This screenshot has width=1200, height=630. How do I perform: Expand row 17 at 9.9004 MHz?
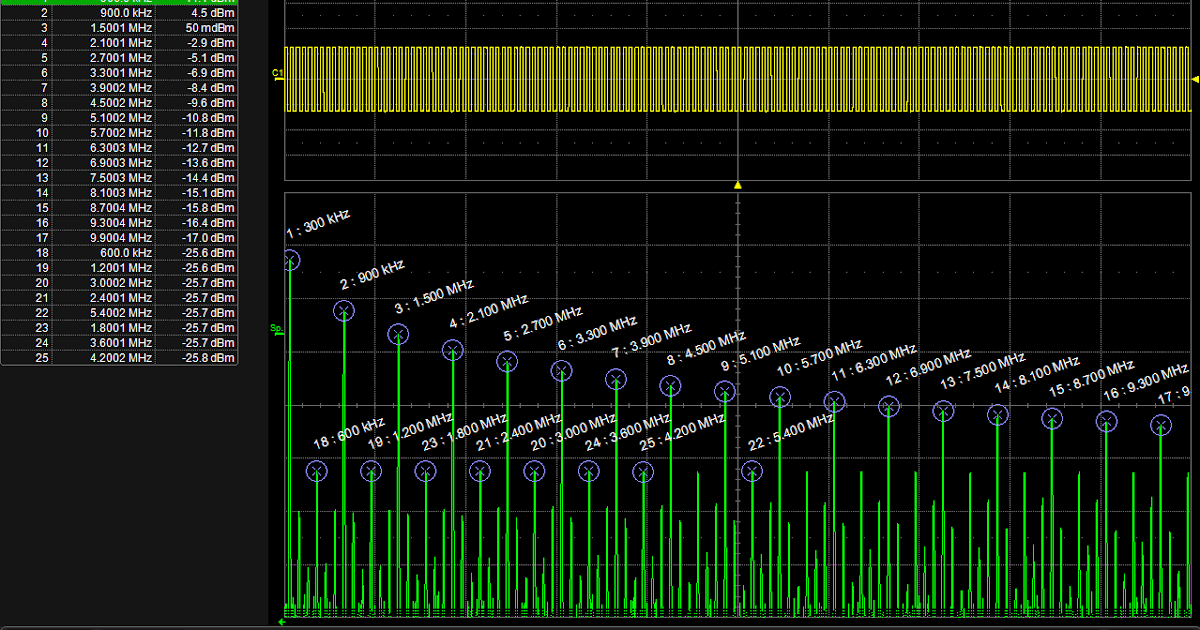click(120, 238)
